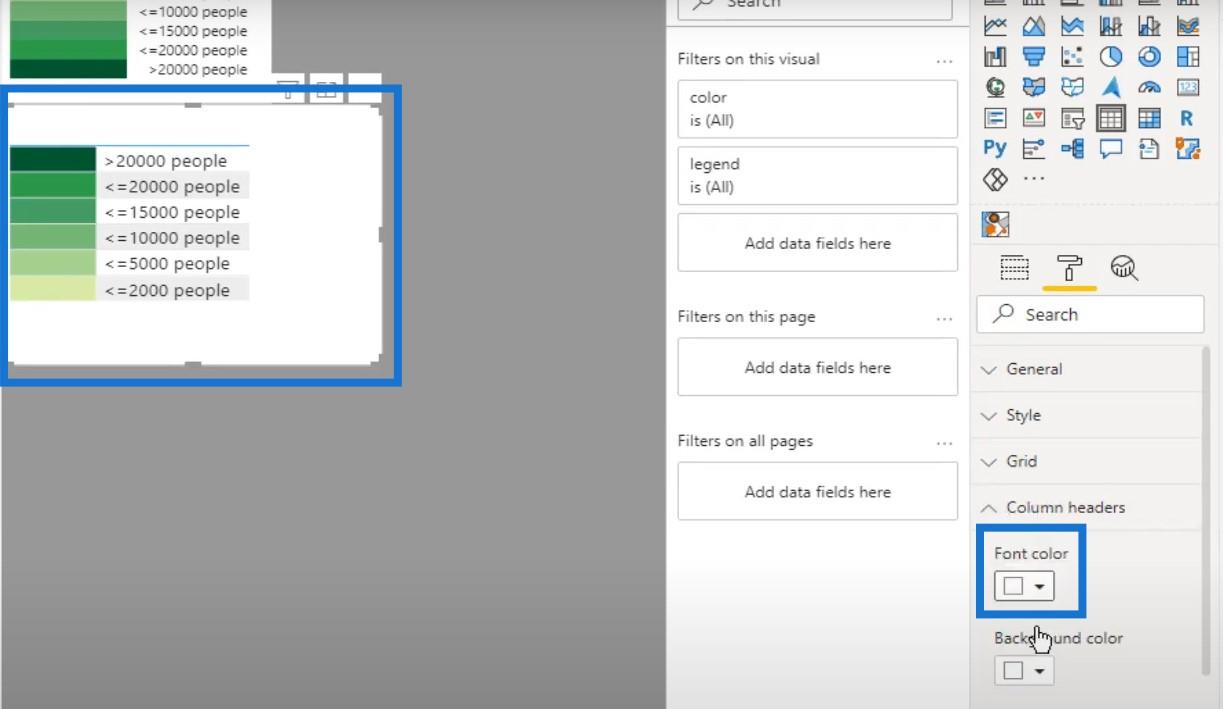The width and height of the screenshot is (1223, 709).
Task: Select the Shape map visualization
Action: click(x=1072, y=87)
